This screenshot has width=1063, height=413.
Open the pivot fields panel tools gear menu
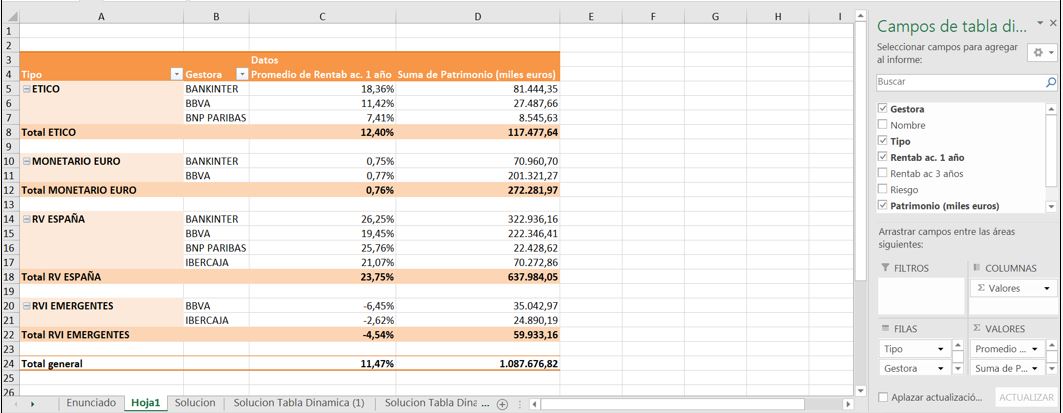pyautogui.click(x=1042, y=52)
